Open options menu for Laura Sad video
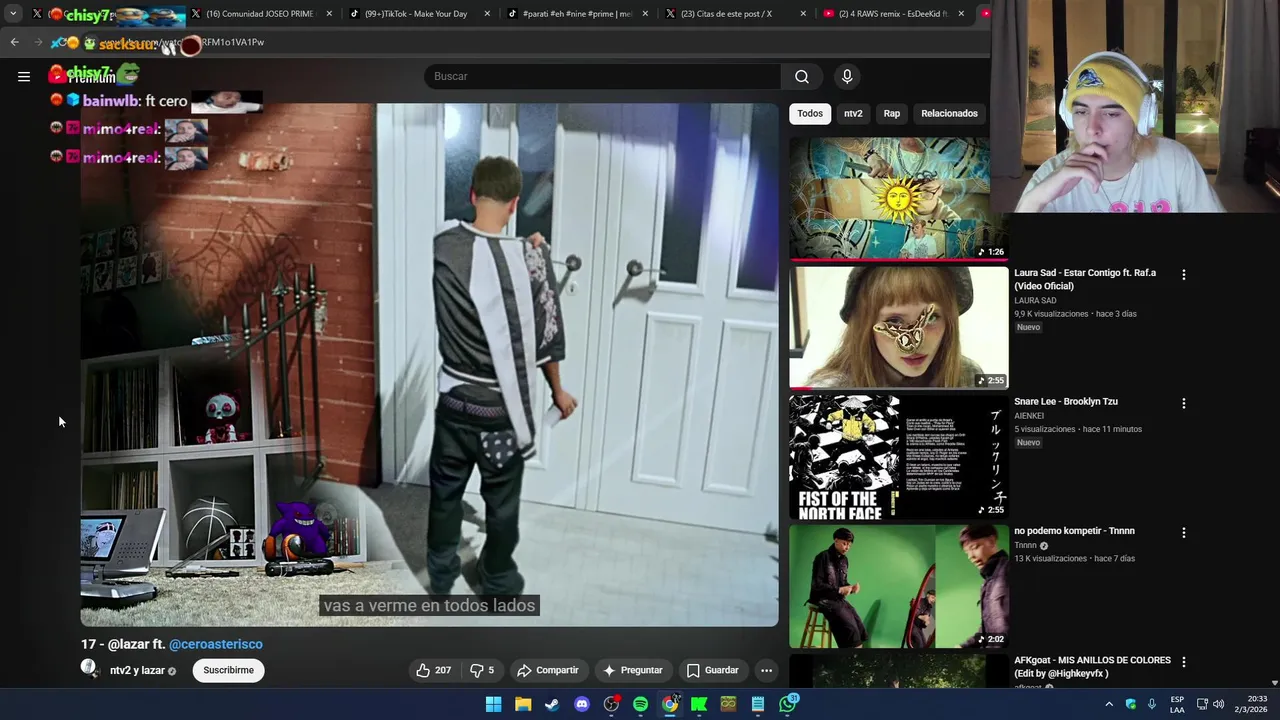This screenshot has height=720, width=1280. tap(1184, 274)
